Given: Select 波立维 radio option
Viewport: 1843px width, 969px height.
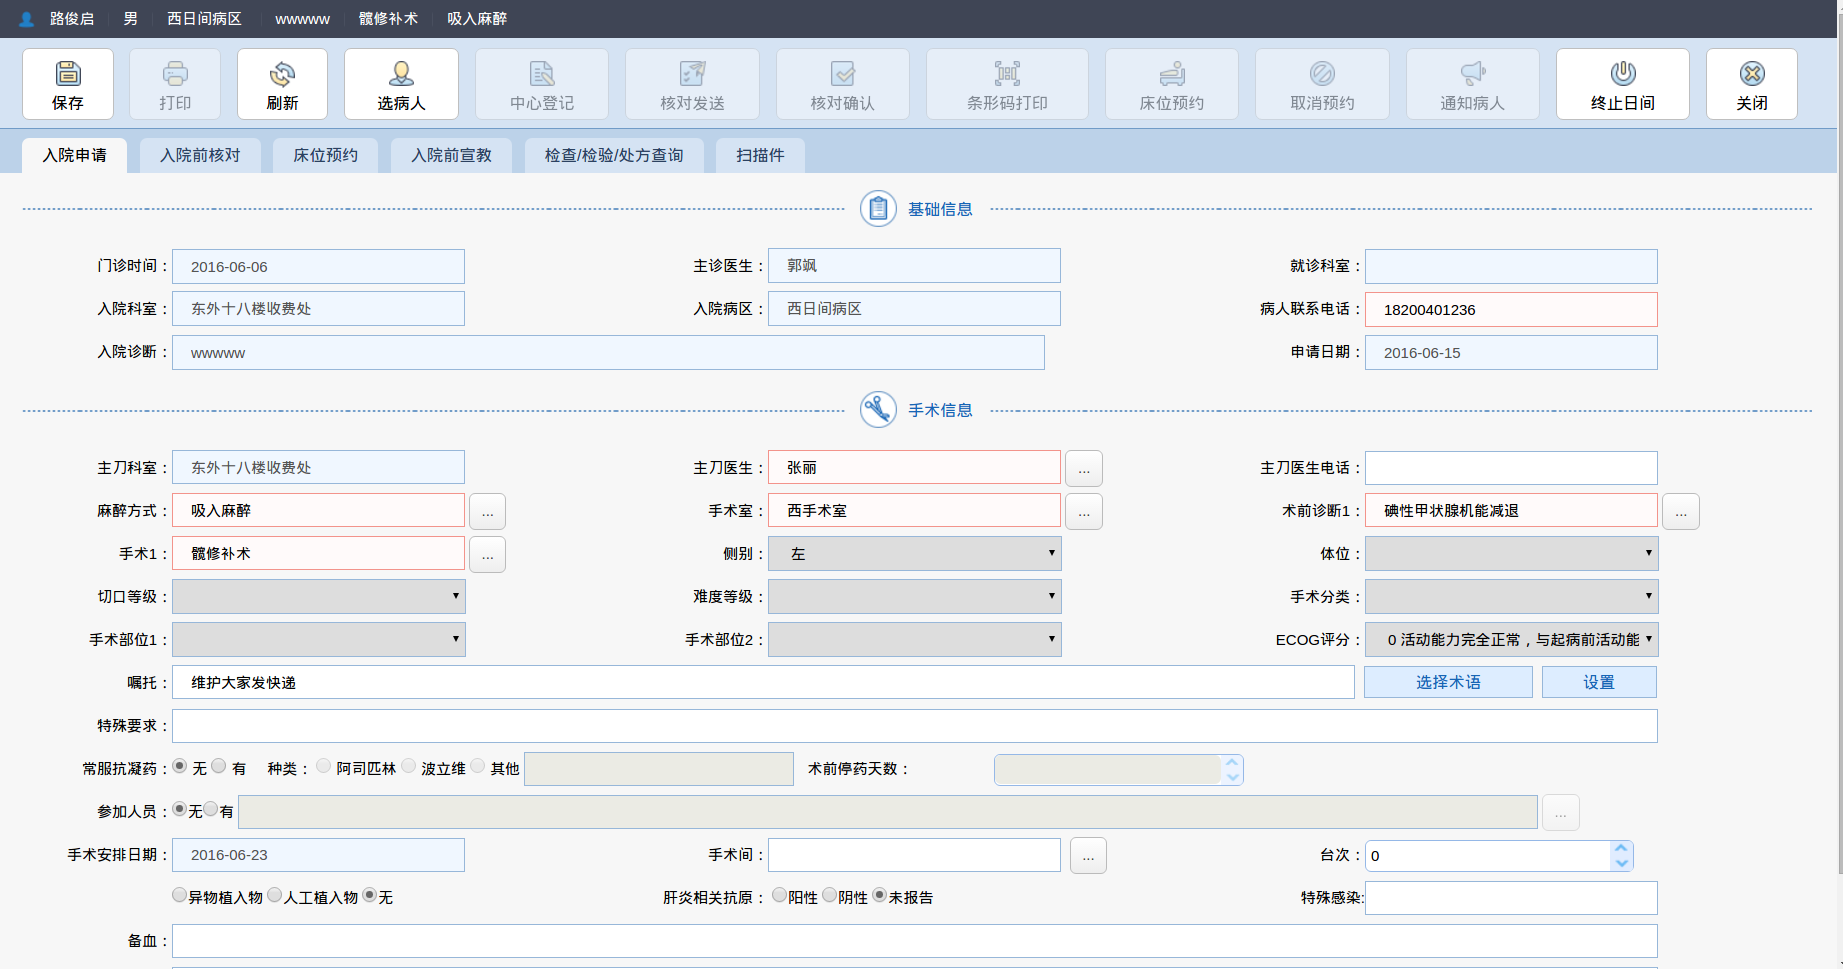Looking at the screenshot, I should coord(409,766).
